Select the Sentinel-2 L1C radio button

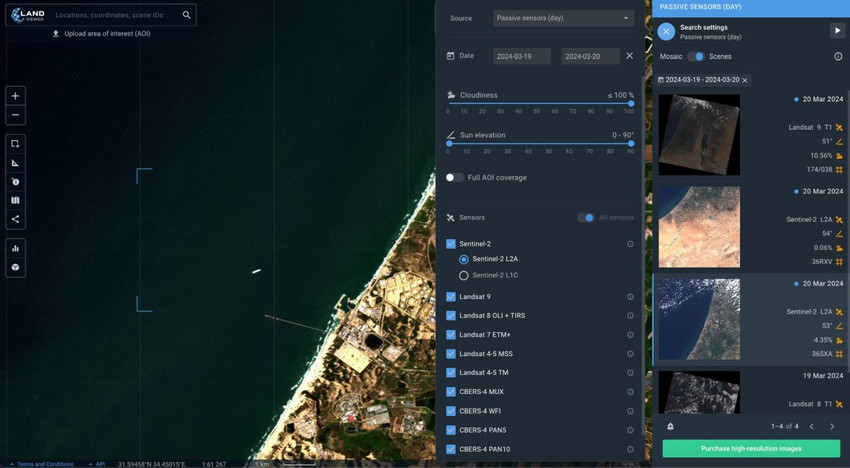(x=463, y=275)
